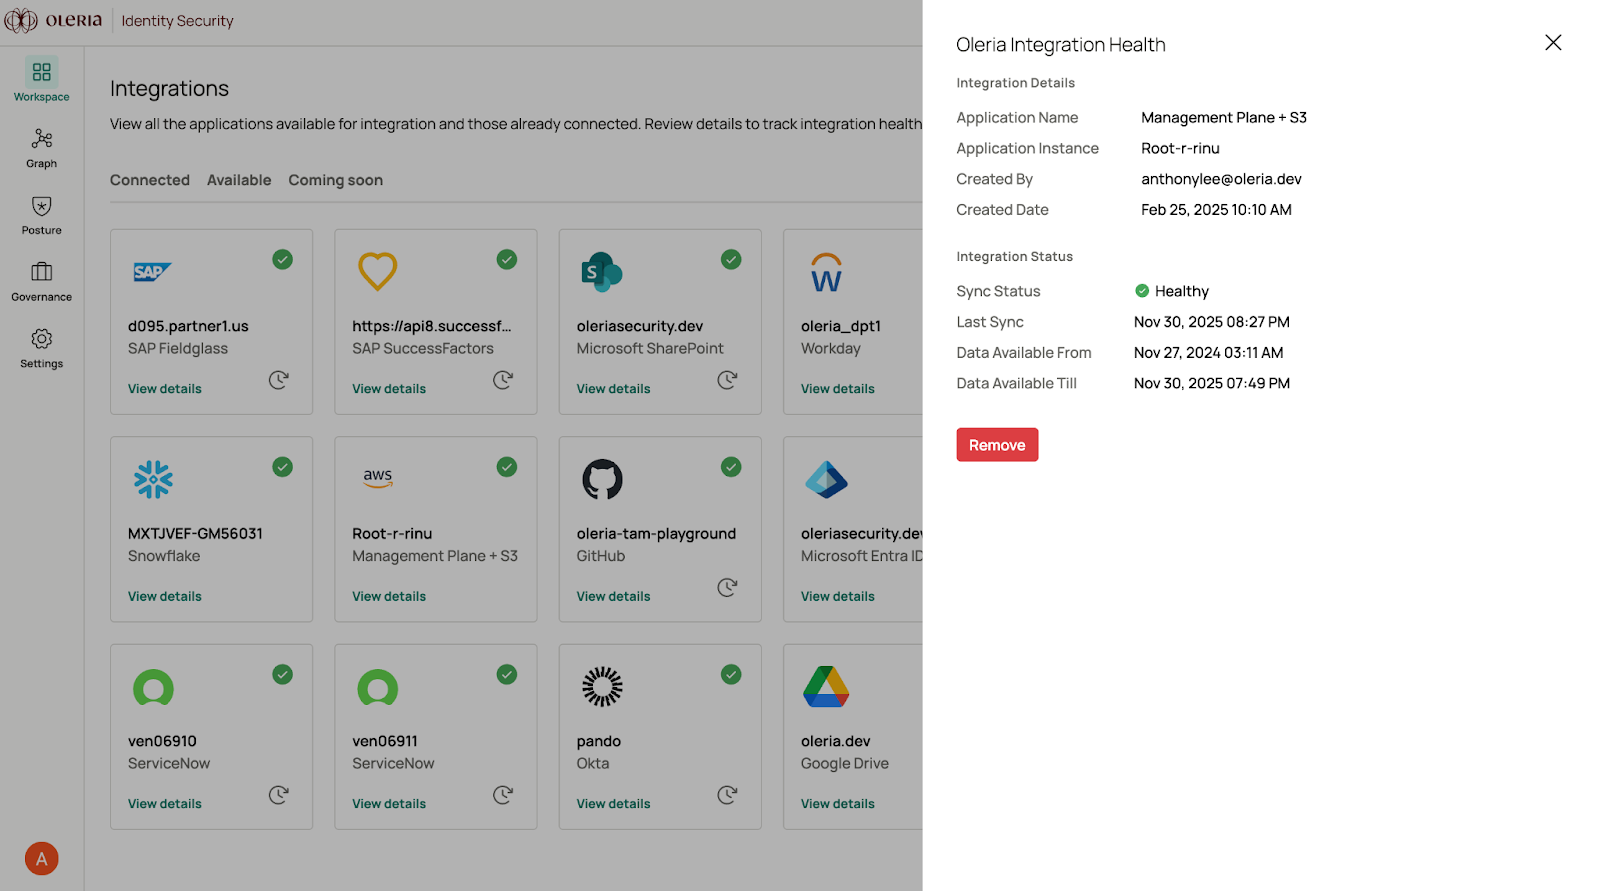Switch to the Connected tab

tap(150, 180)
